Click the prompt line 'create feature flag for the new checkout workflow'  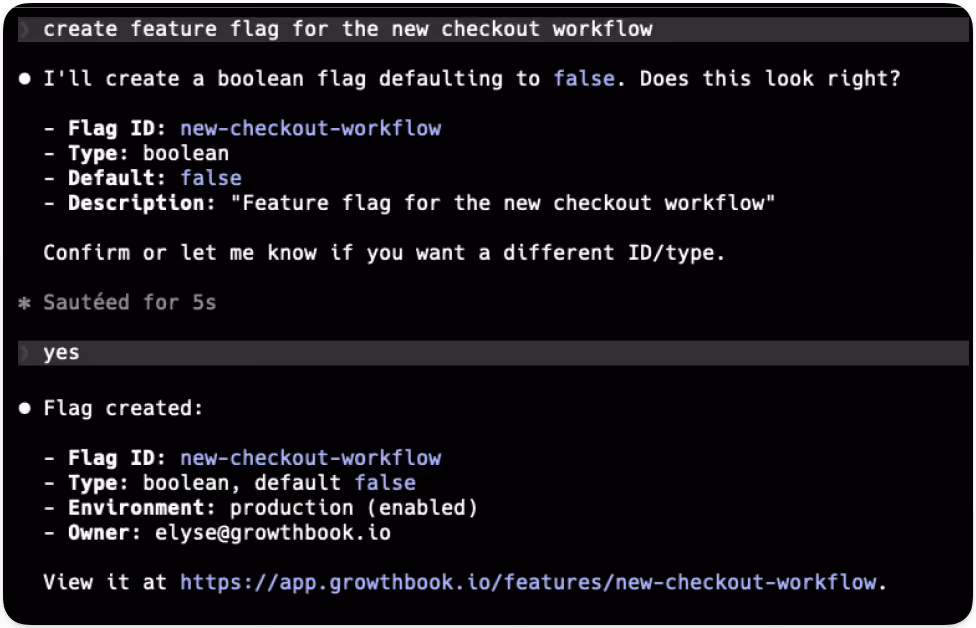[x=493, y=29]
